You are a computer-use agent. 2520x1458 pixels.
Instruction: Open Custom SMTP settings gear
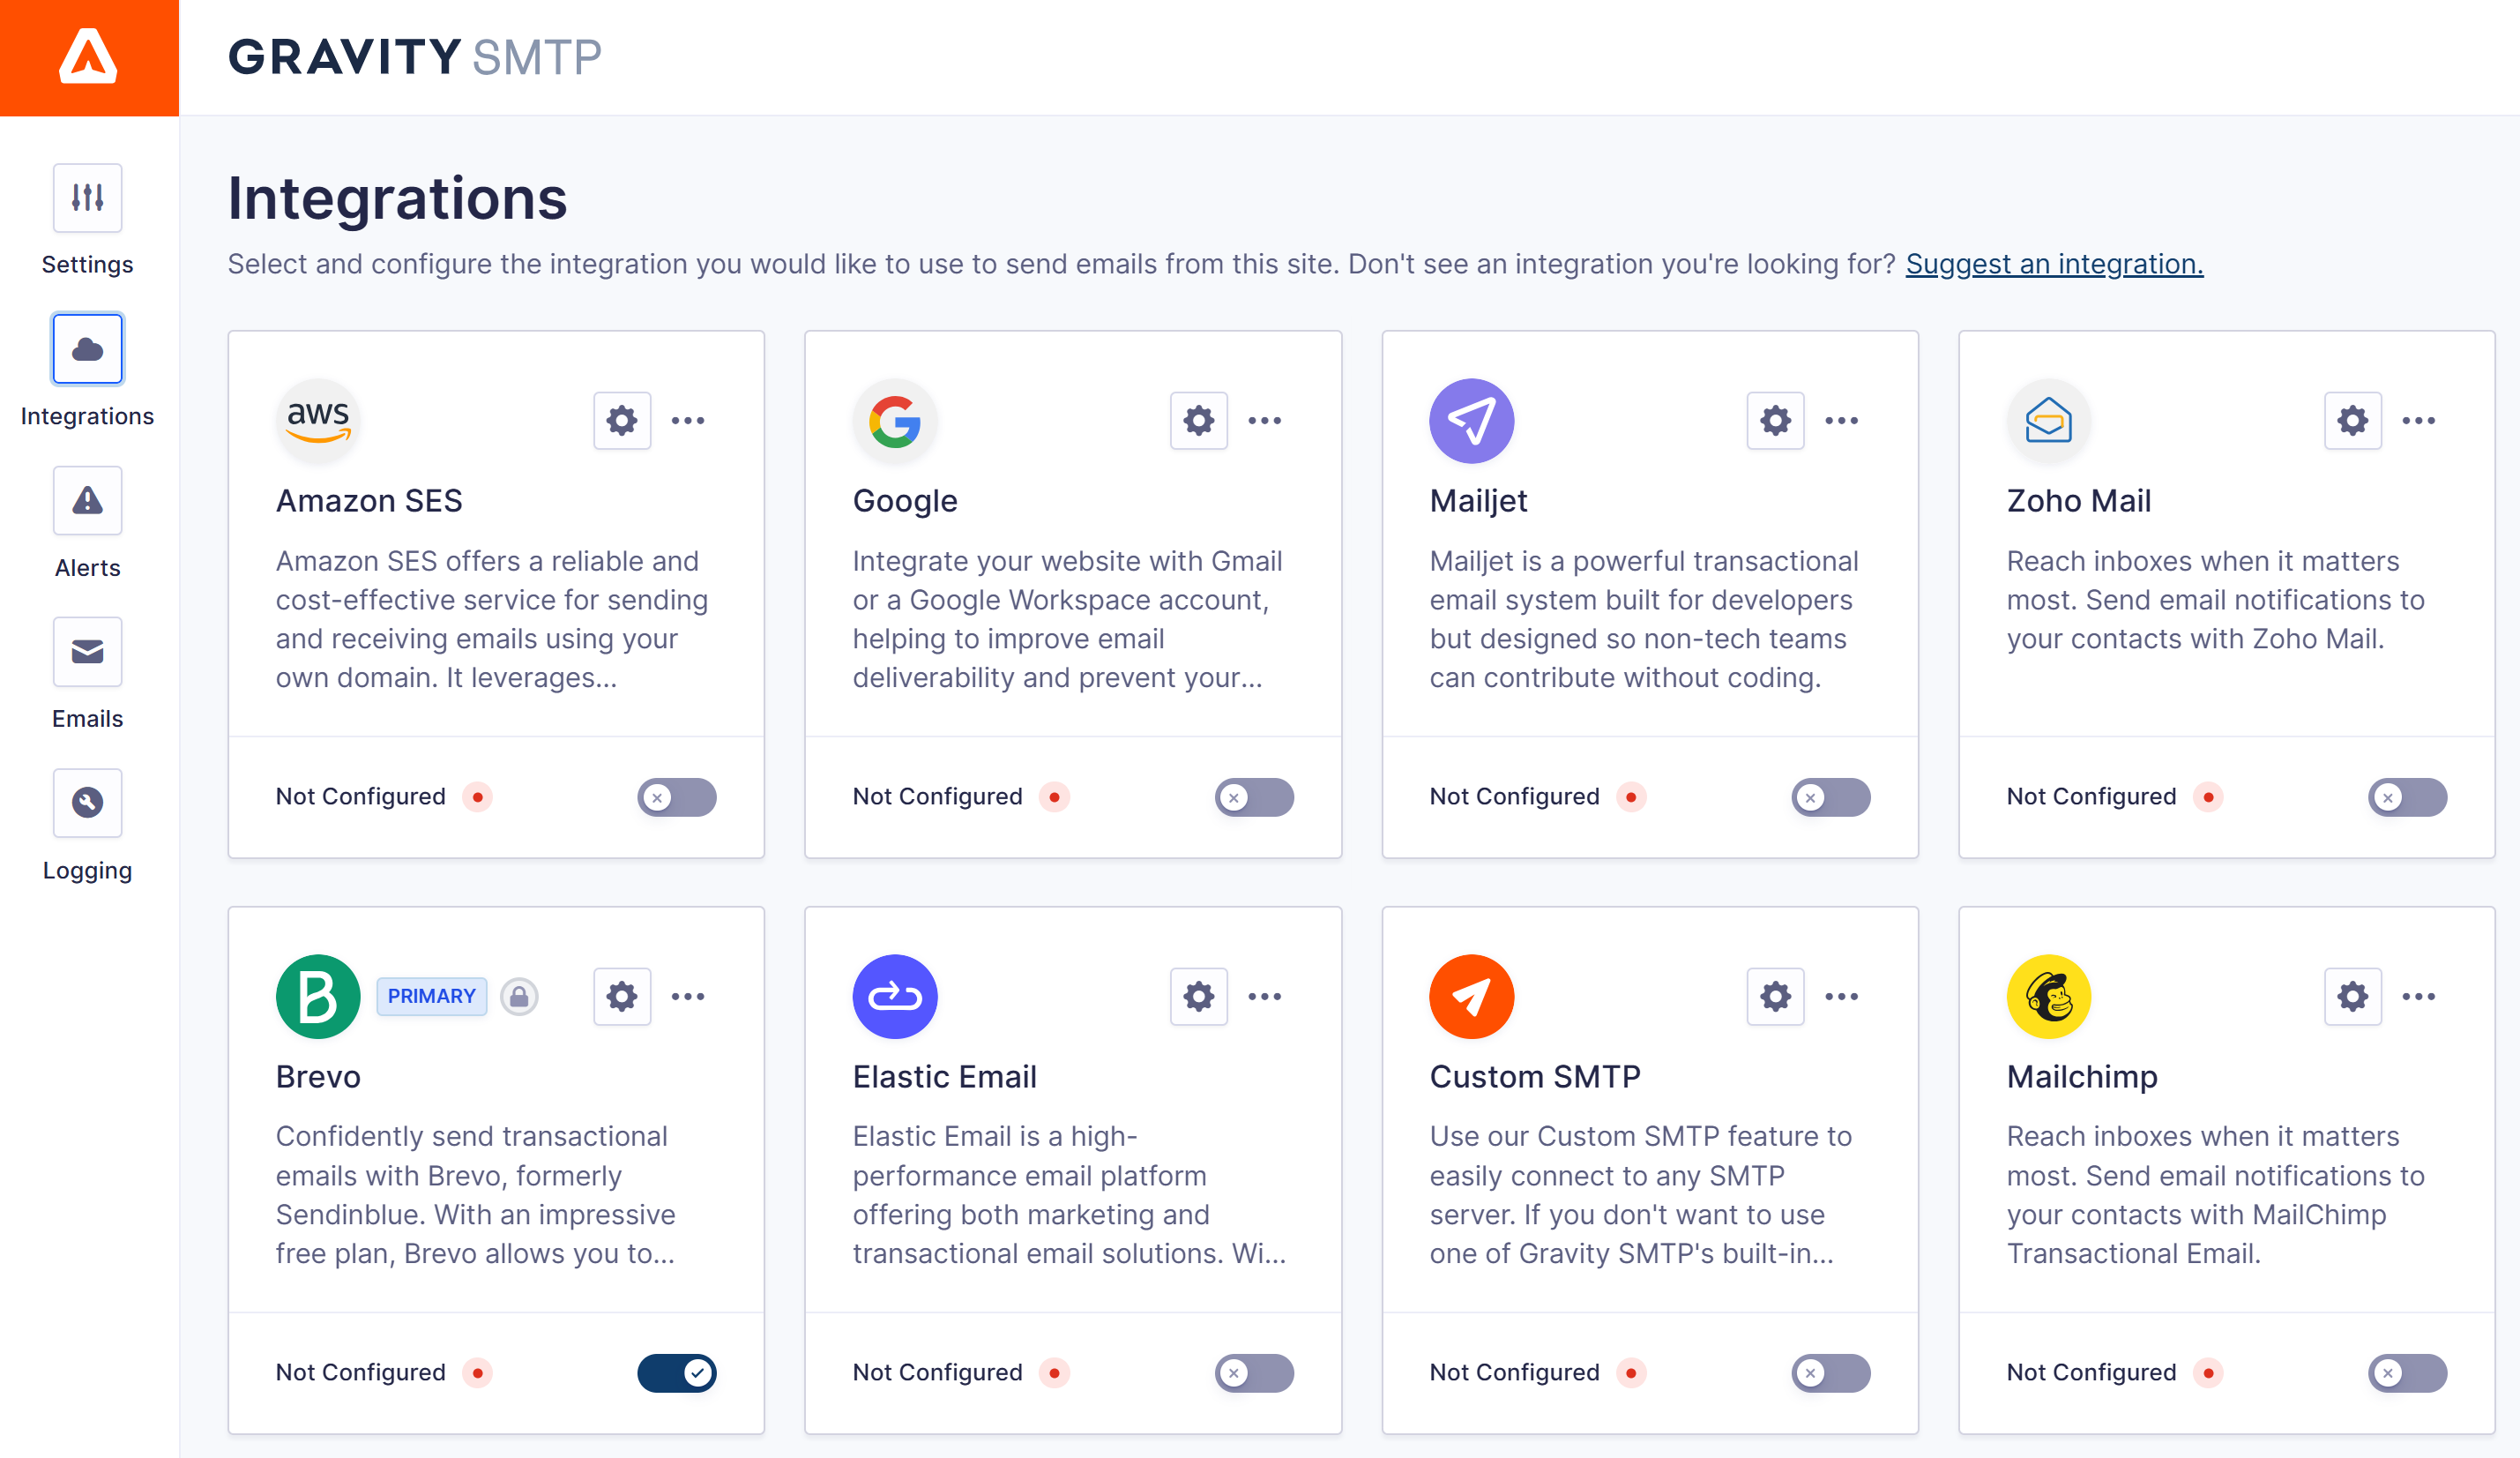(x=1776, y=996)
